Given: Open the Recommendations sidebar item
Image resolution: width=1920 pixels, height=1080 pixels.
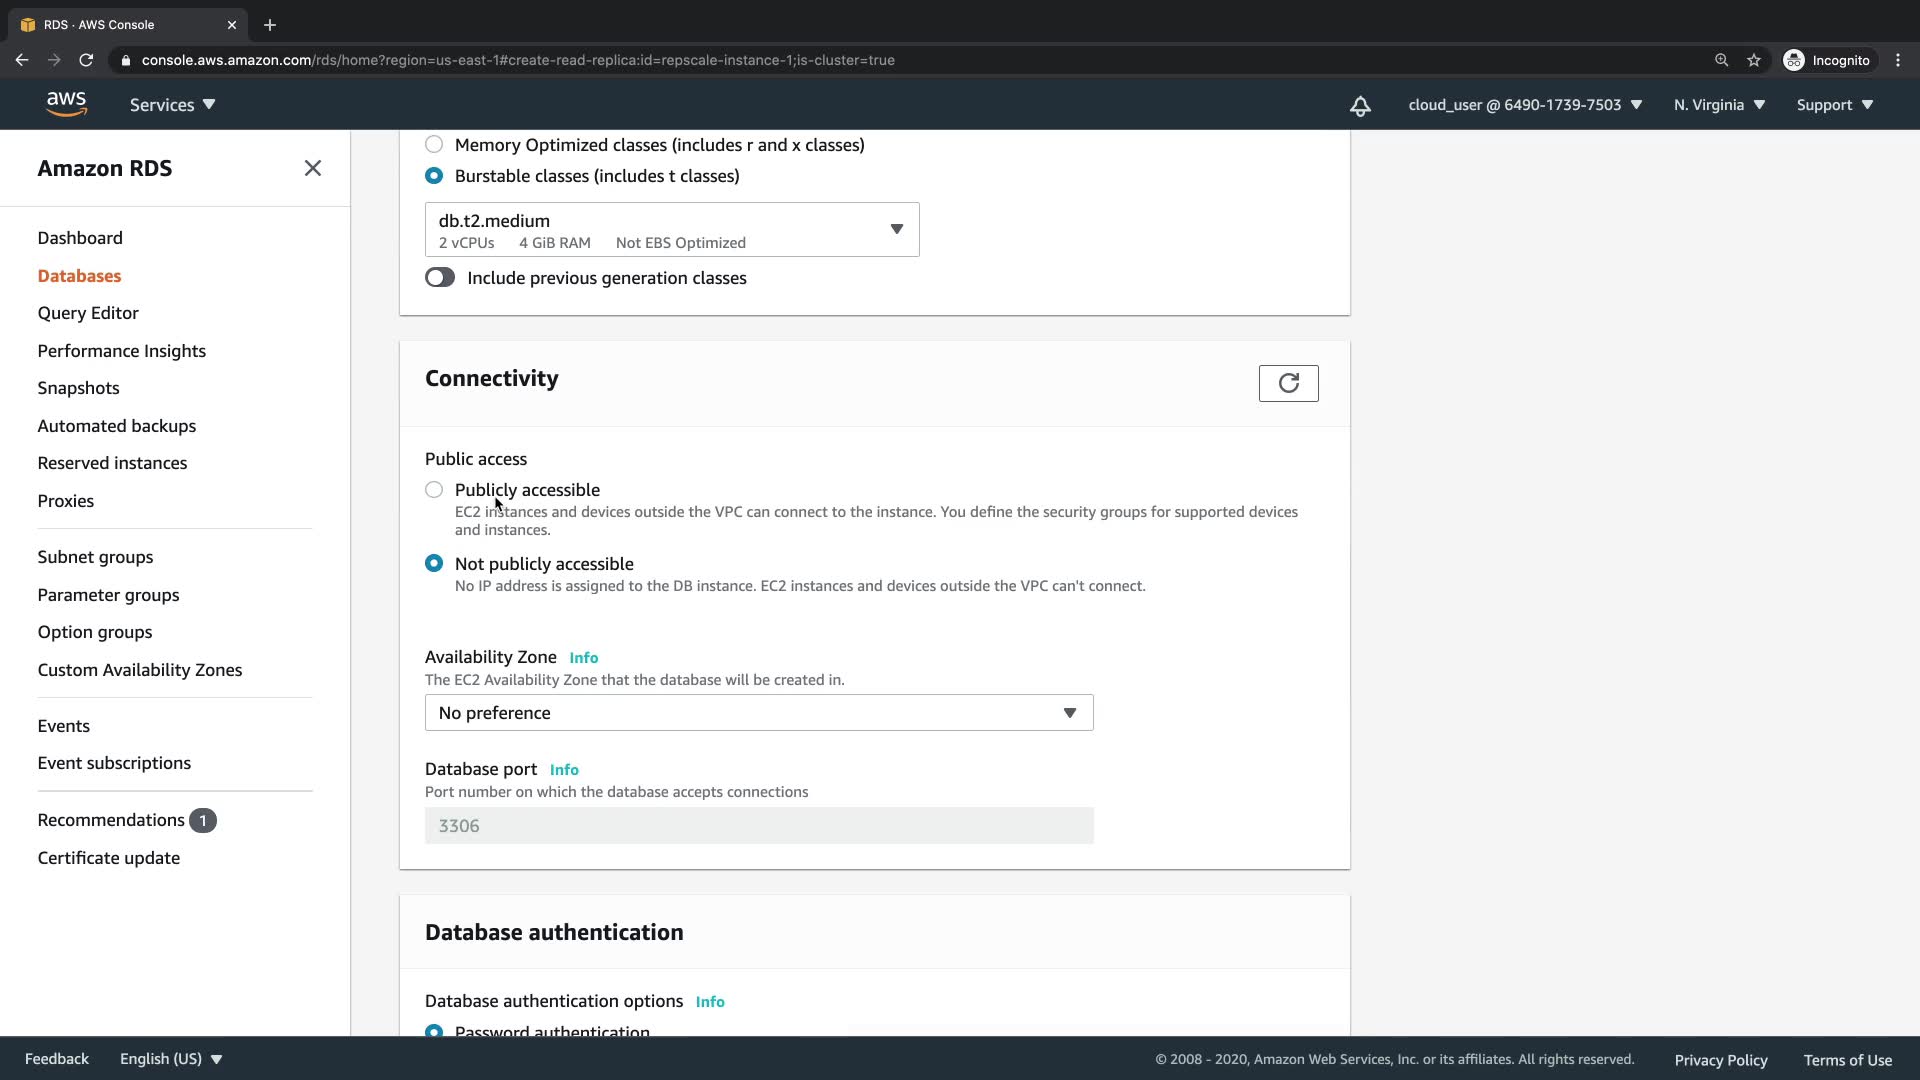Looking at the screenshot, I should 111,820.
